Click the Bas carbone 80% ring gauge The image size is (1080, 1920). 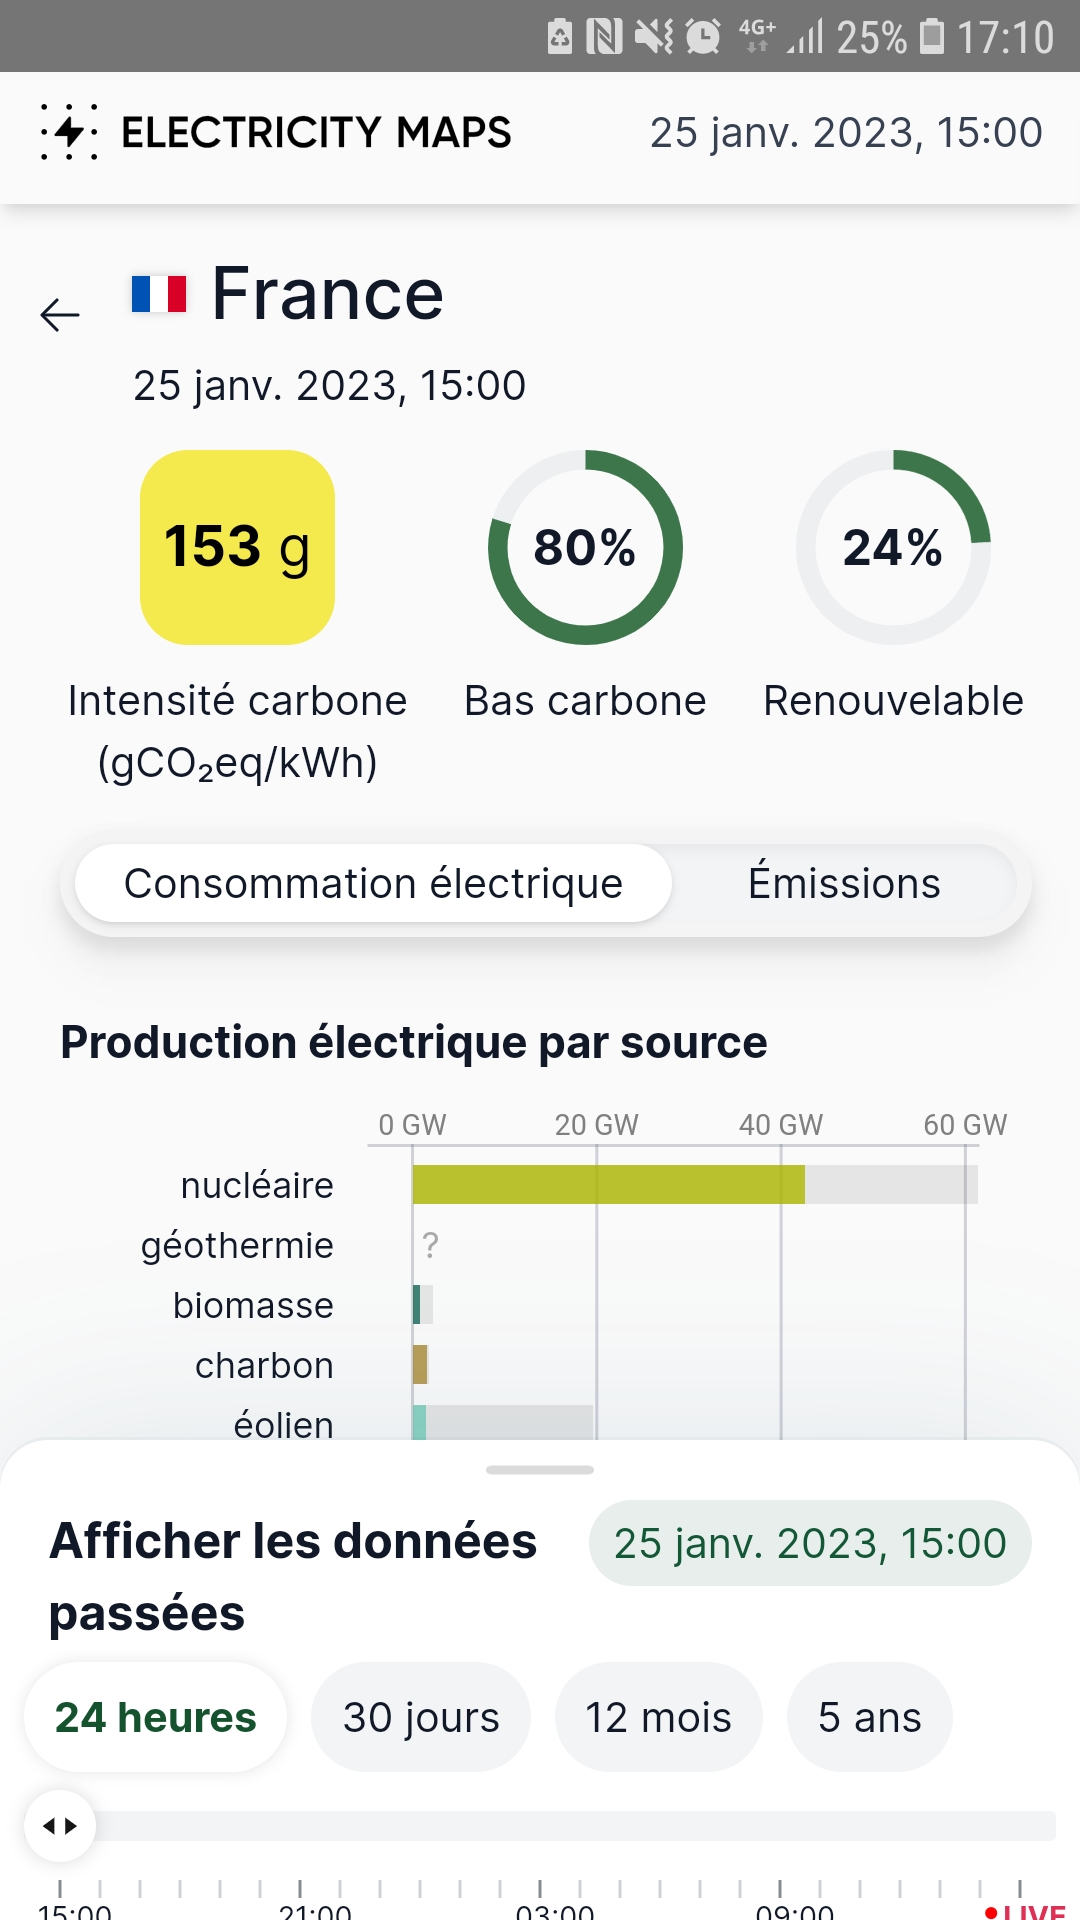pos(585,548)
